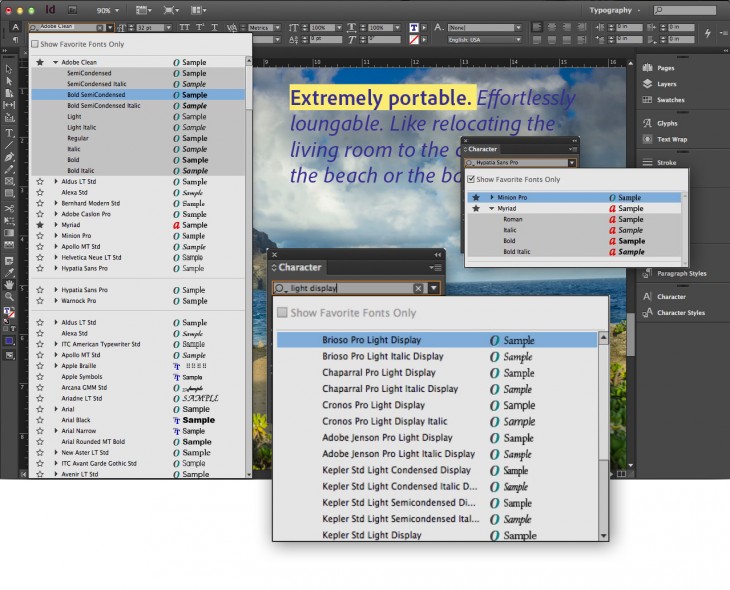
Task: Select the Hand tool
Action: click(x=9, y=285)
